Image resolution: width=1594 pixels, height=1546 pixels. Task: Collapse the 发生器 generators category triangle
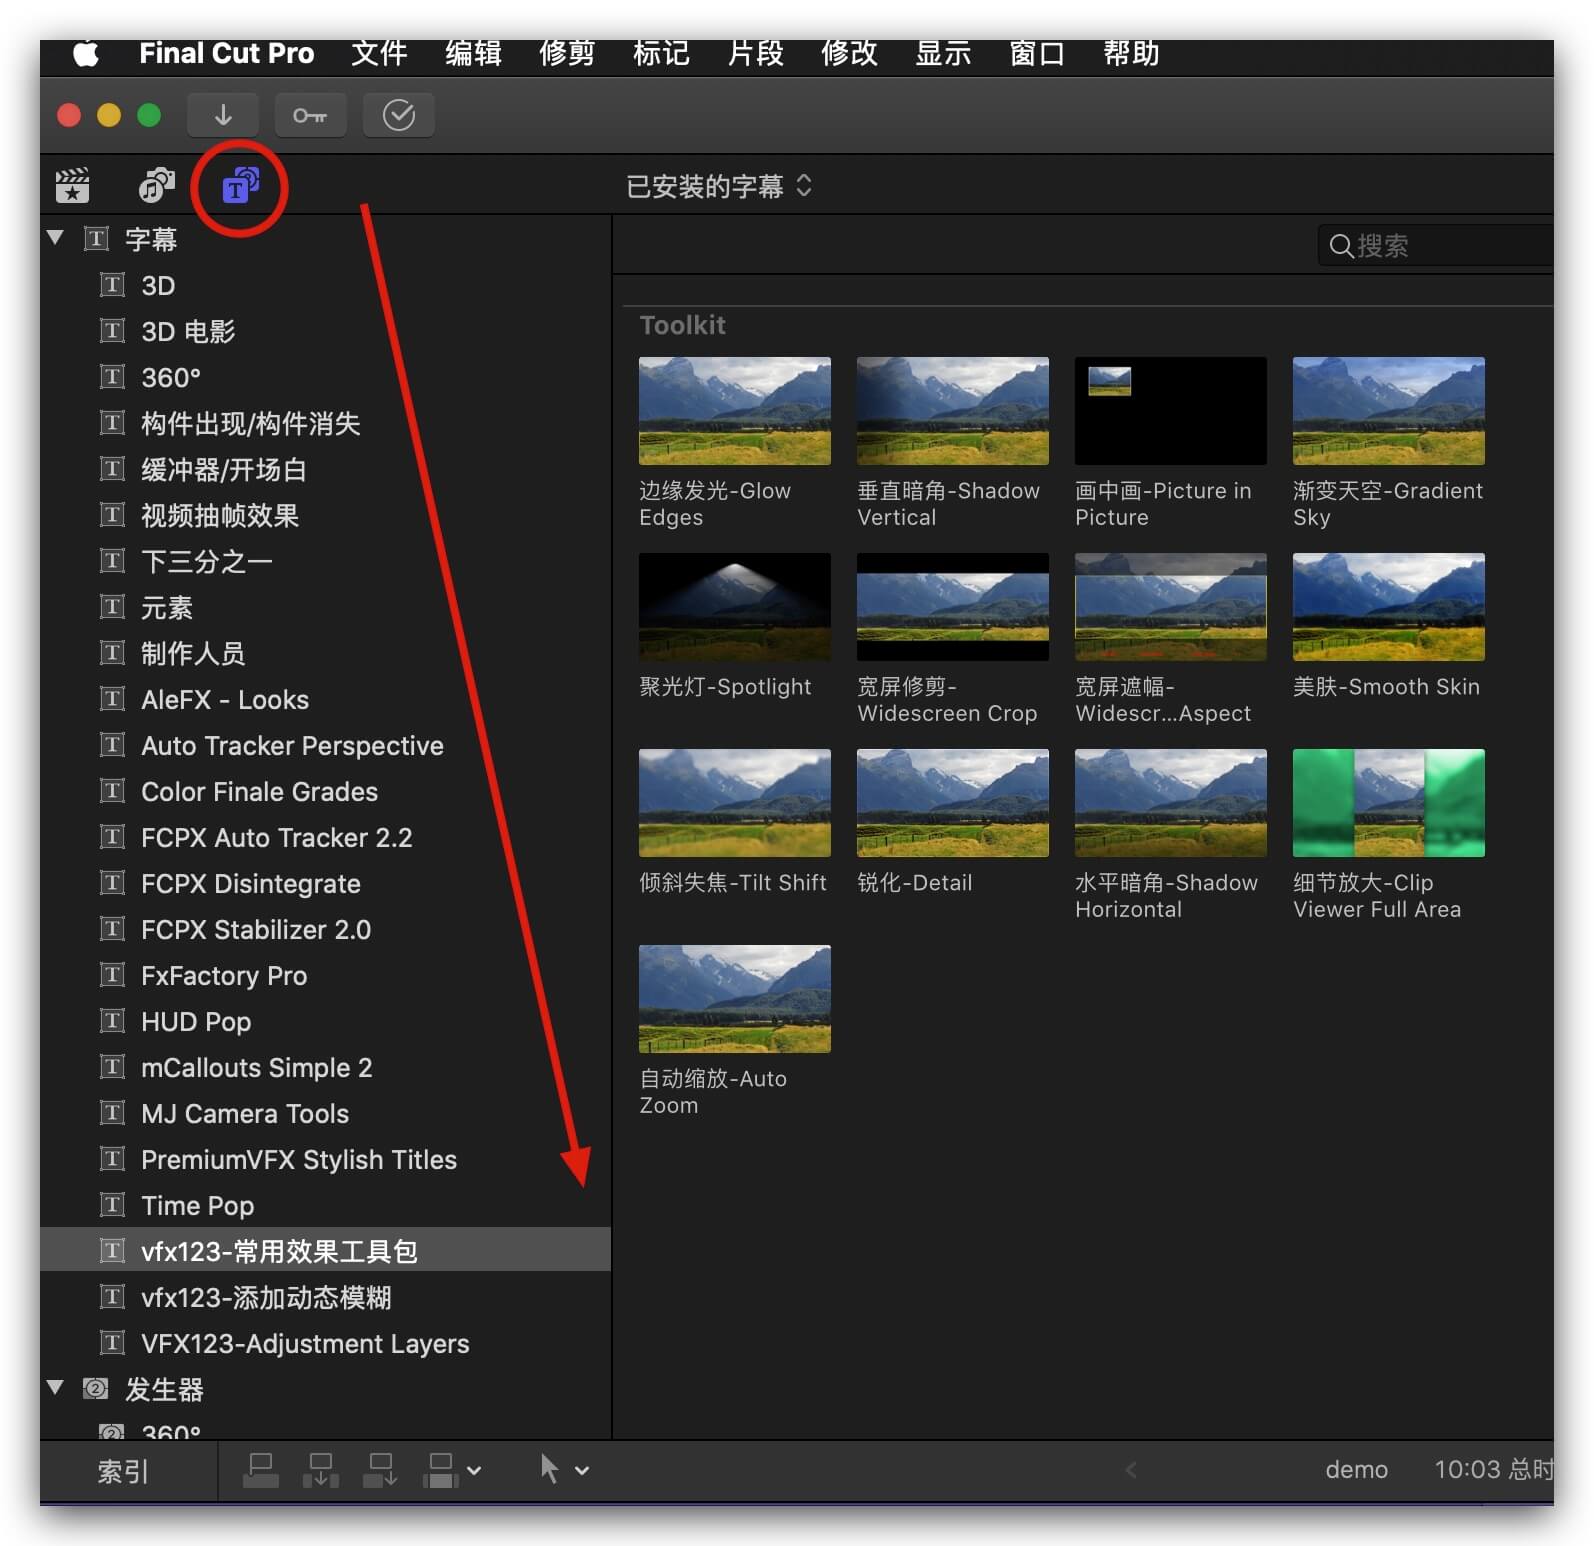tap(55, 1387)
